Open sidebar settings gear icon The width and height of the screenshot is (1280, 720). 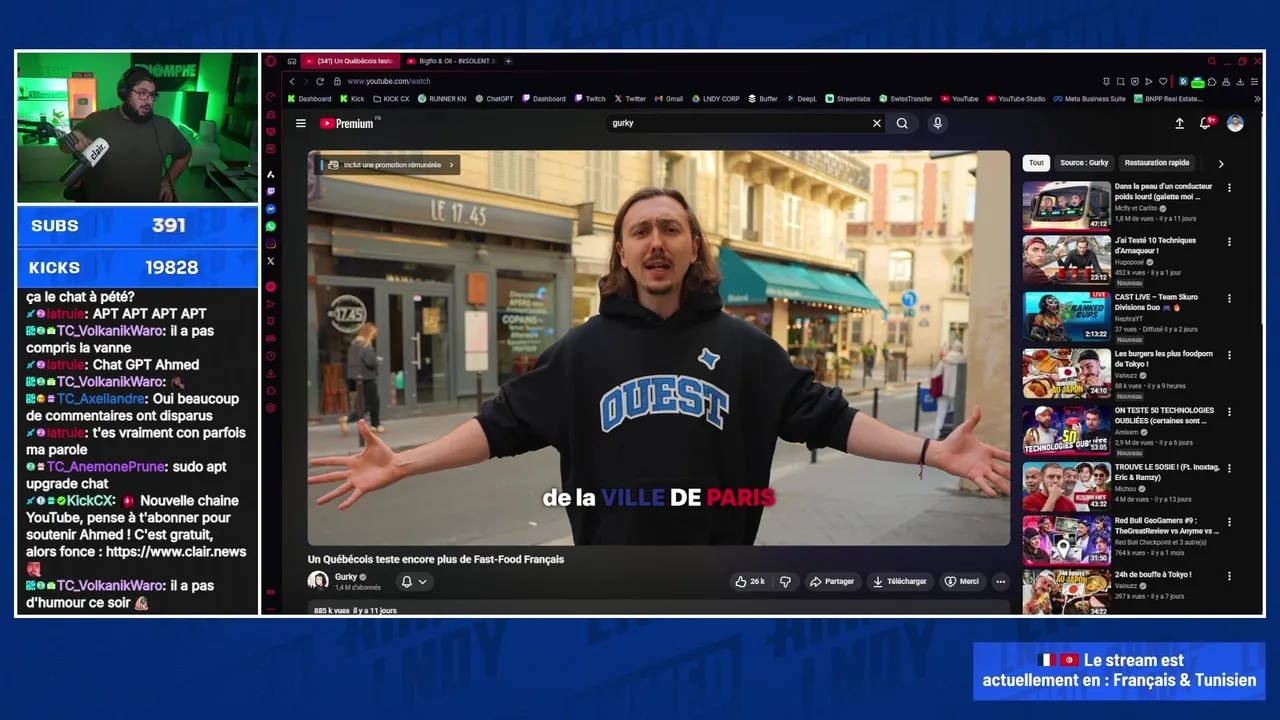point(270,408)
